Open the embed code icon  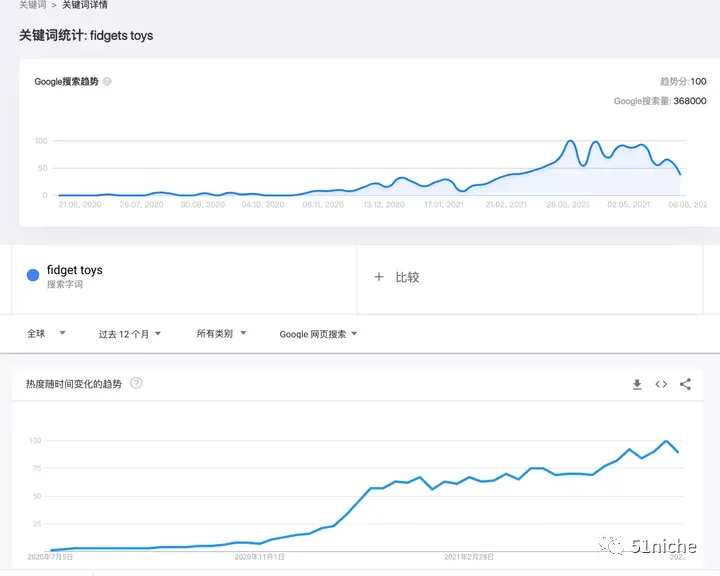[x=661, y=384]
